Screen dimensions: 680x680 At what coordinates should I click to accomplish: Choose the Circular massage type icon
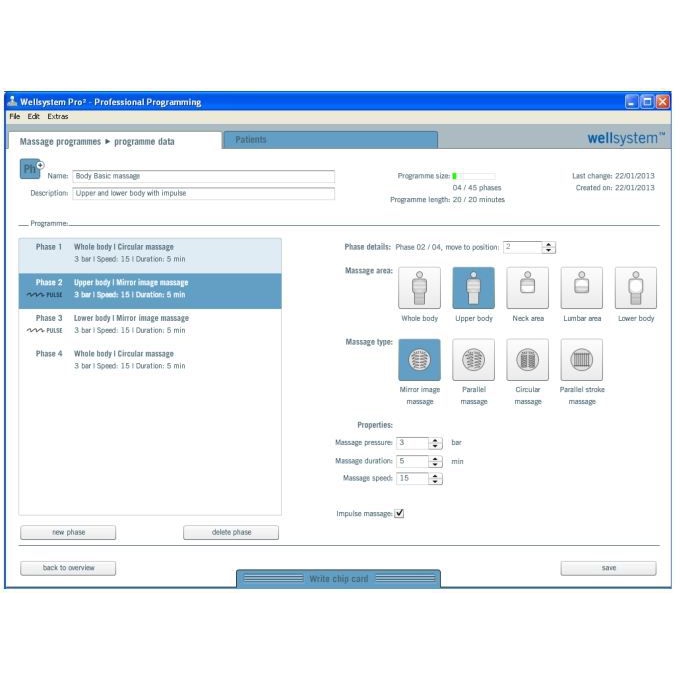528,360
